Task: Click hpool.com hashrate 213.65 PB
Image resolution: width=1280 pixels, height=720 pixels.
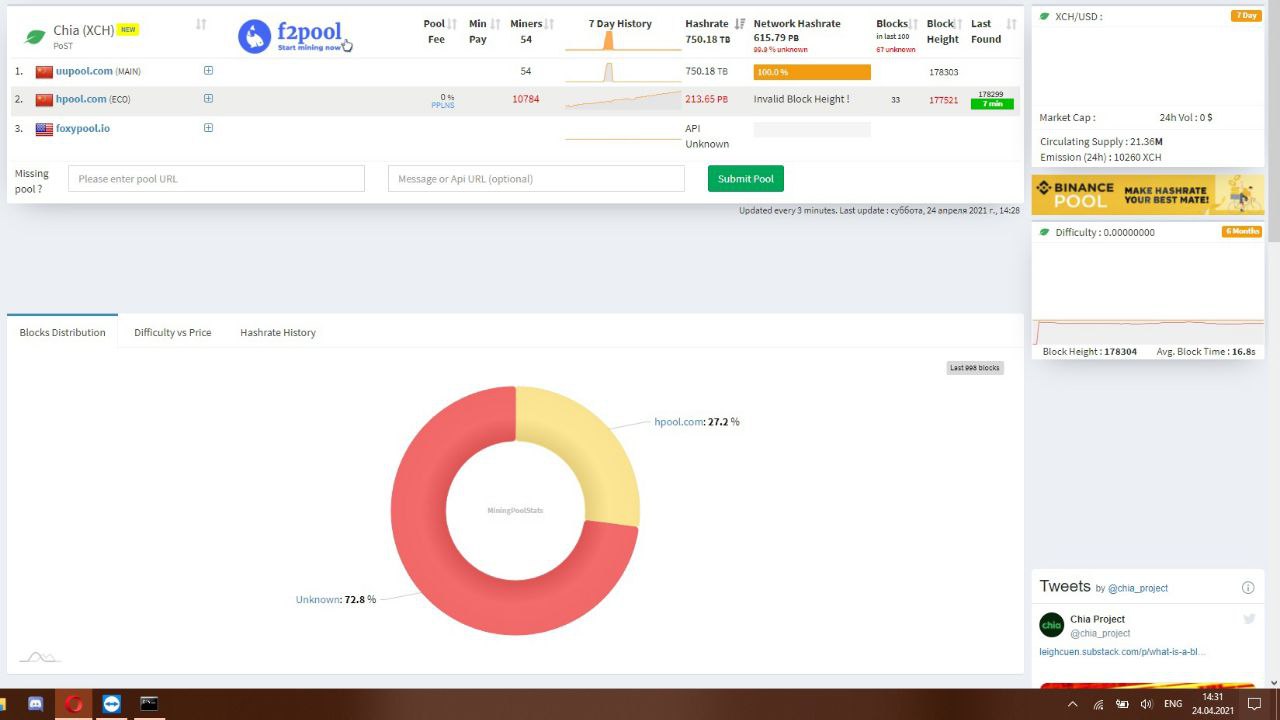Action: point(706,99)
